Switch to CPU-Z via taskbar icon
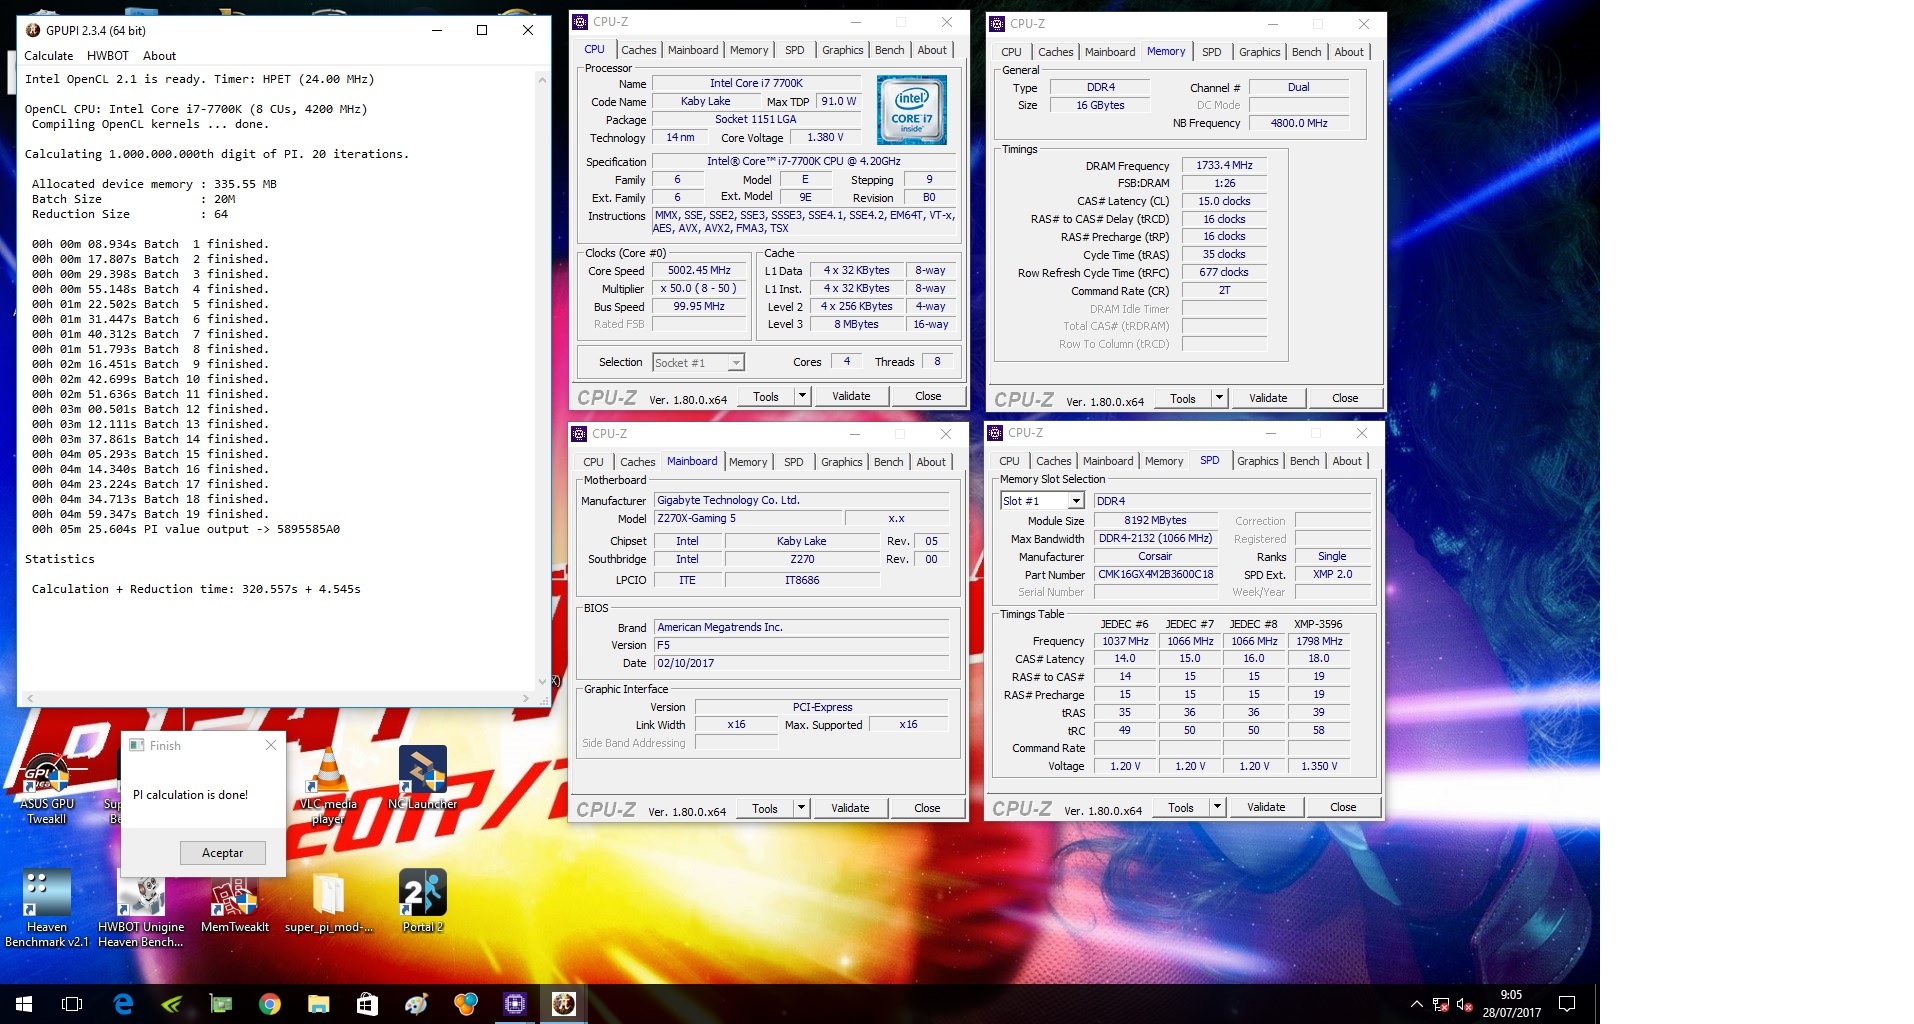1914x1024 pixels. pos(515,1004)
